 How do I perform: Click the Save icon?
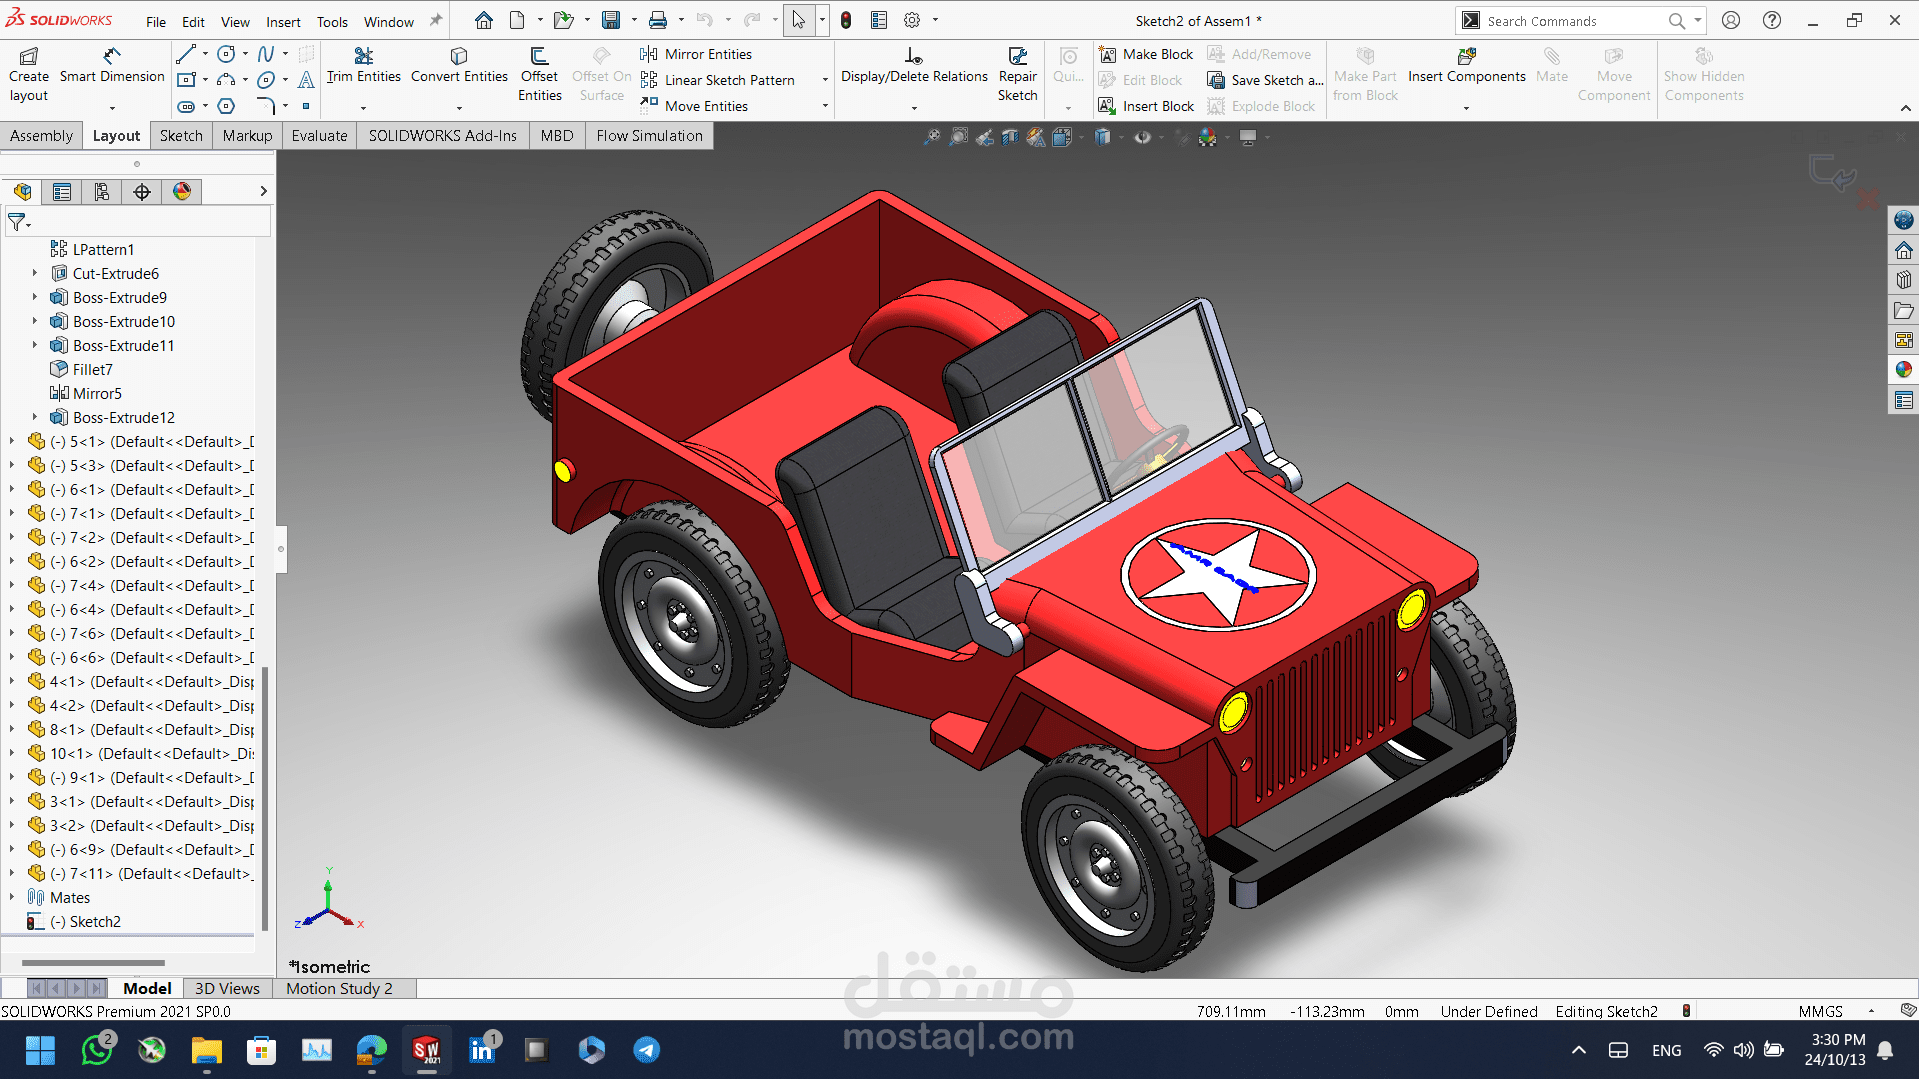point(611,20)
